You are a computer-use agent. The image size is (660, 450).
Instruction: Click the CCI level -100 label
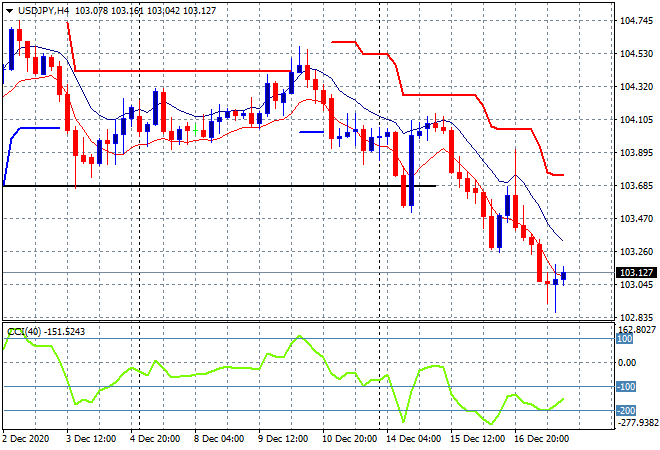626,386
